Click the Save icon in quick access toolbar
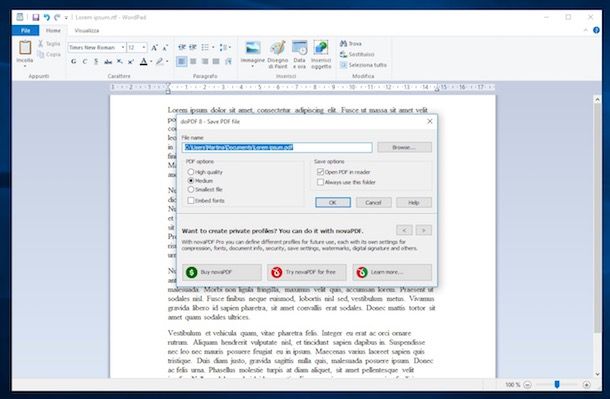Image resolution: width=610 pixels, height=399 pixels. [36, 18]
